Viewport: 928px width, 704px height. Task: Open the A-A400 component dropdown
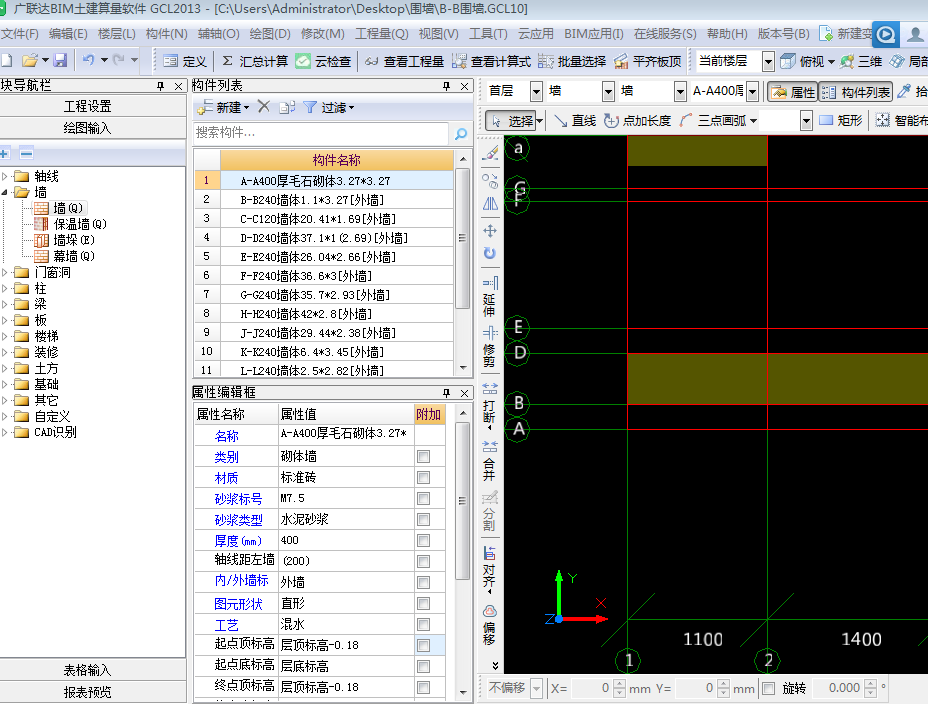coord(752,91)
